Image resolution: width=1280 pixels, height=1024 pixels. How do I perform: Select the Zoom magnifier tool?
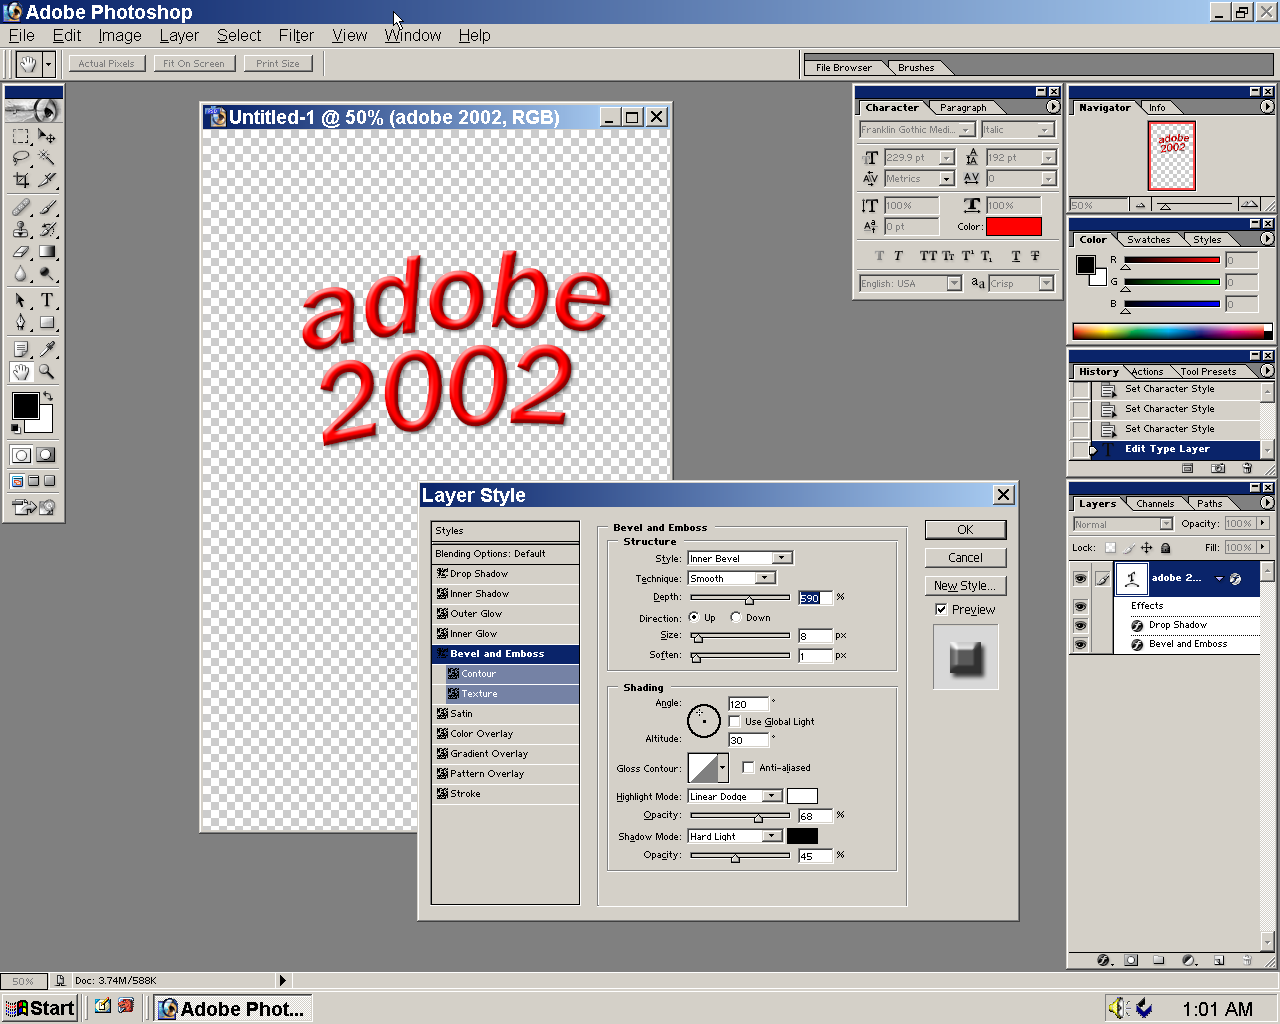tap(47, 371)
